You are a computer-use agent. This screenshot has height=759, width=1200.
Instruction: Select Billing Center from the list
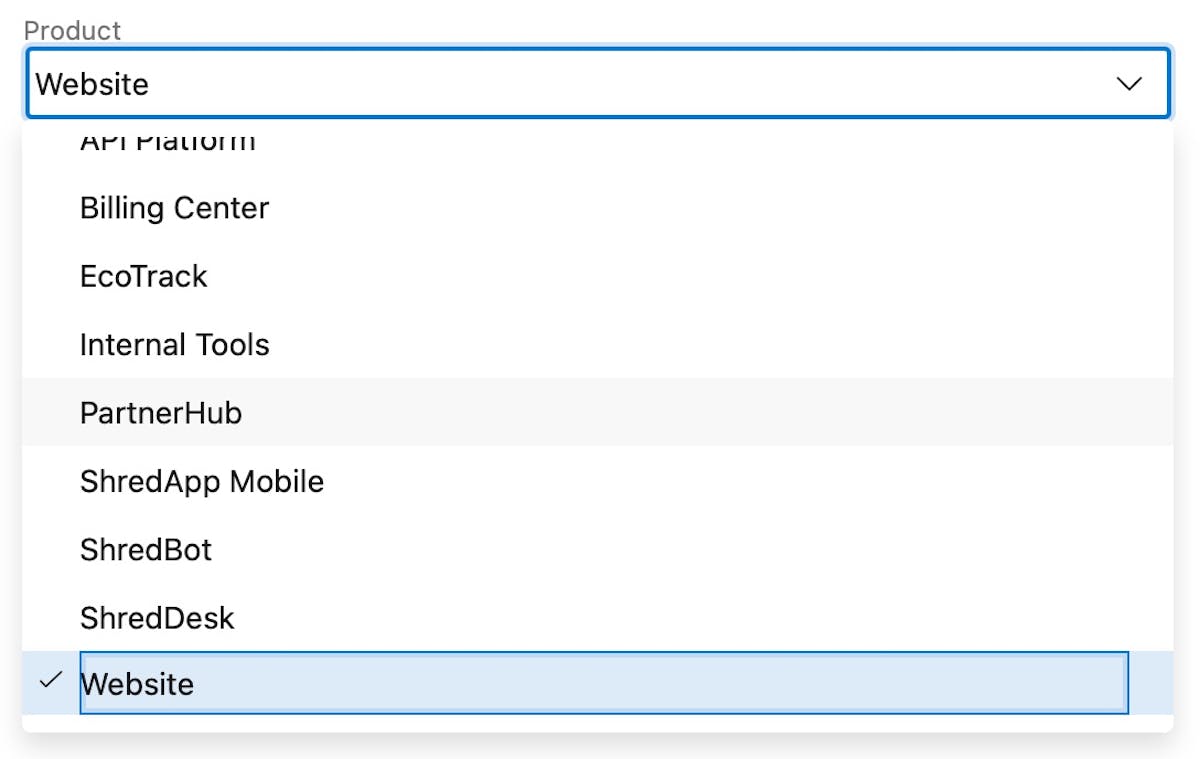click(175, 208)
